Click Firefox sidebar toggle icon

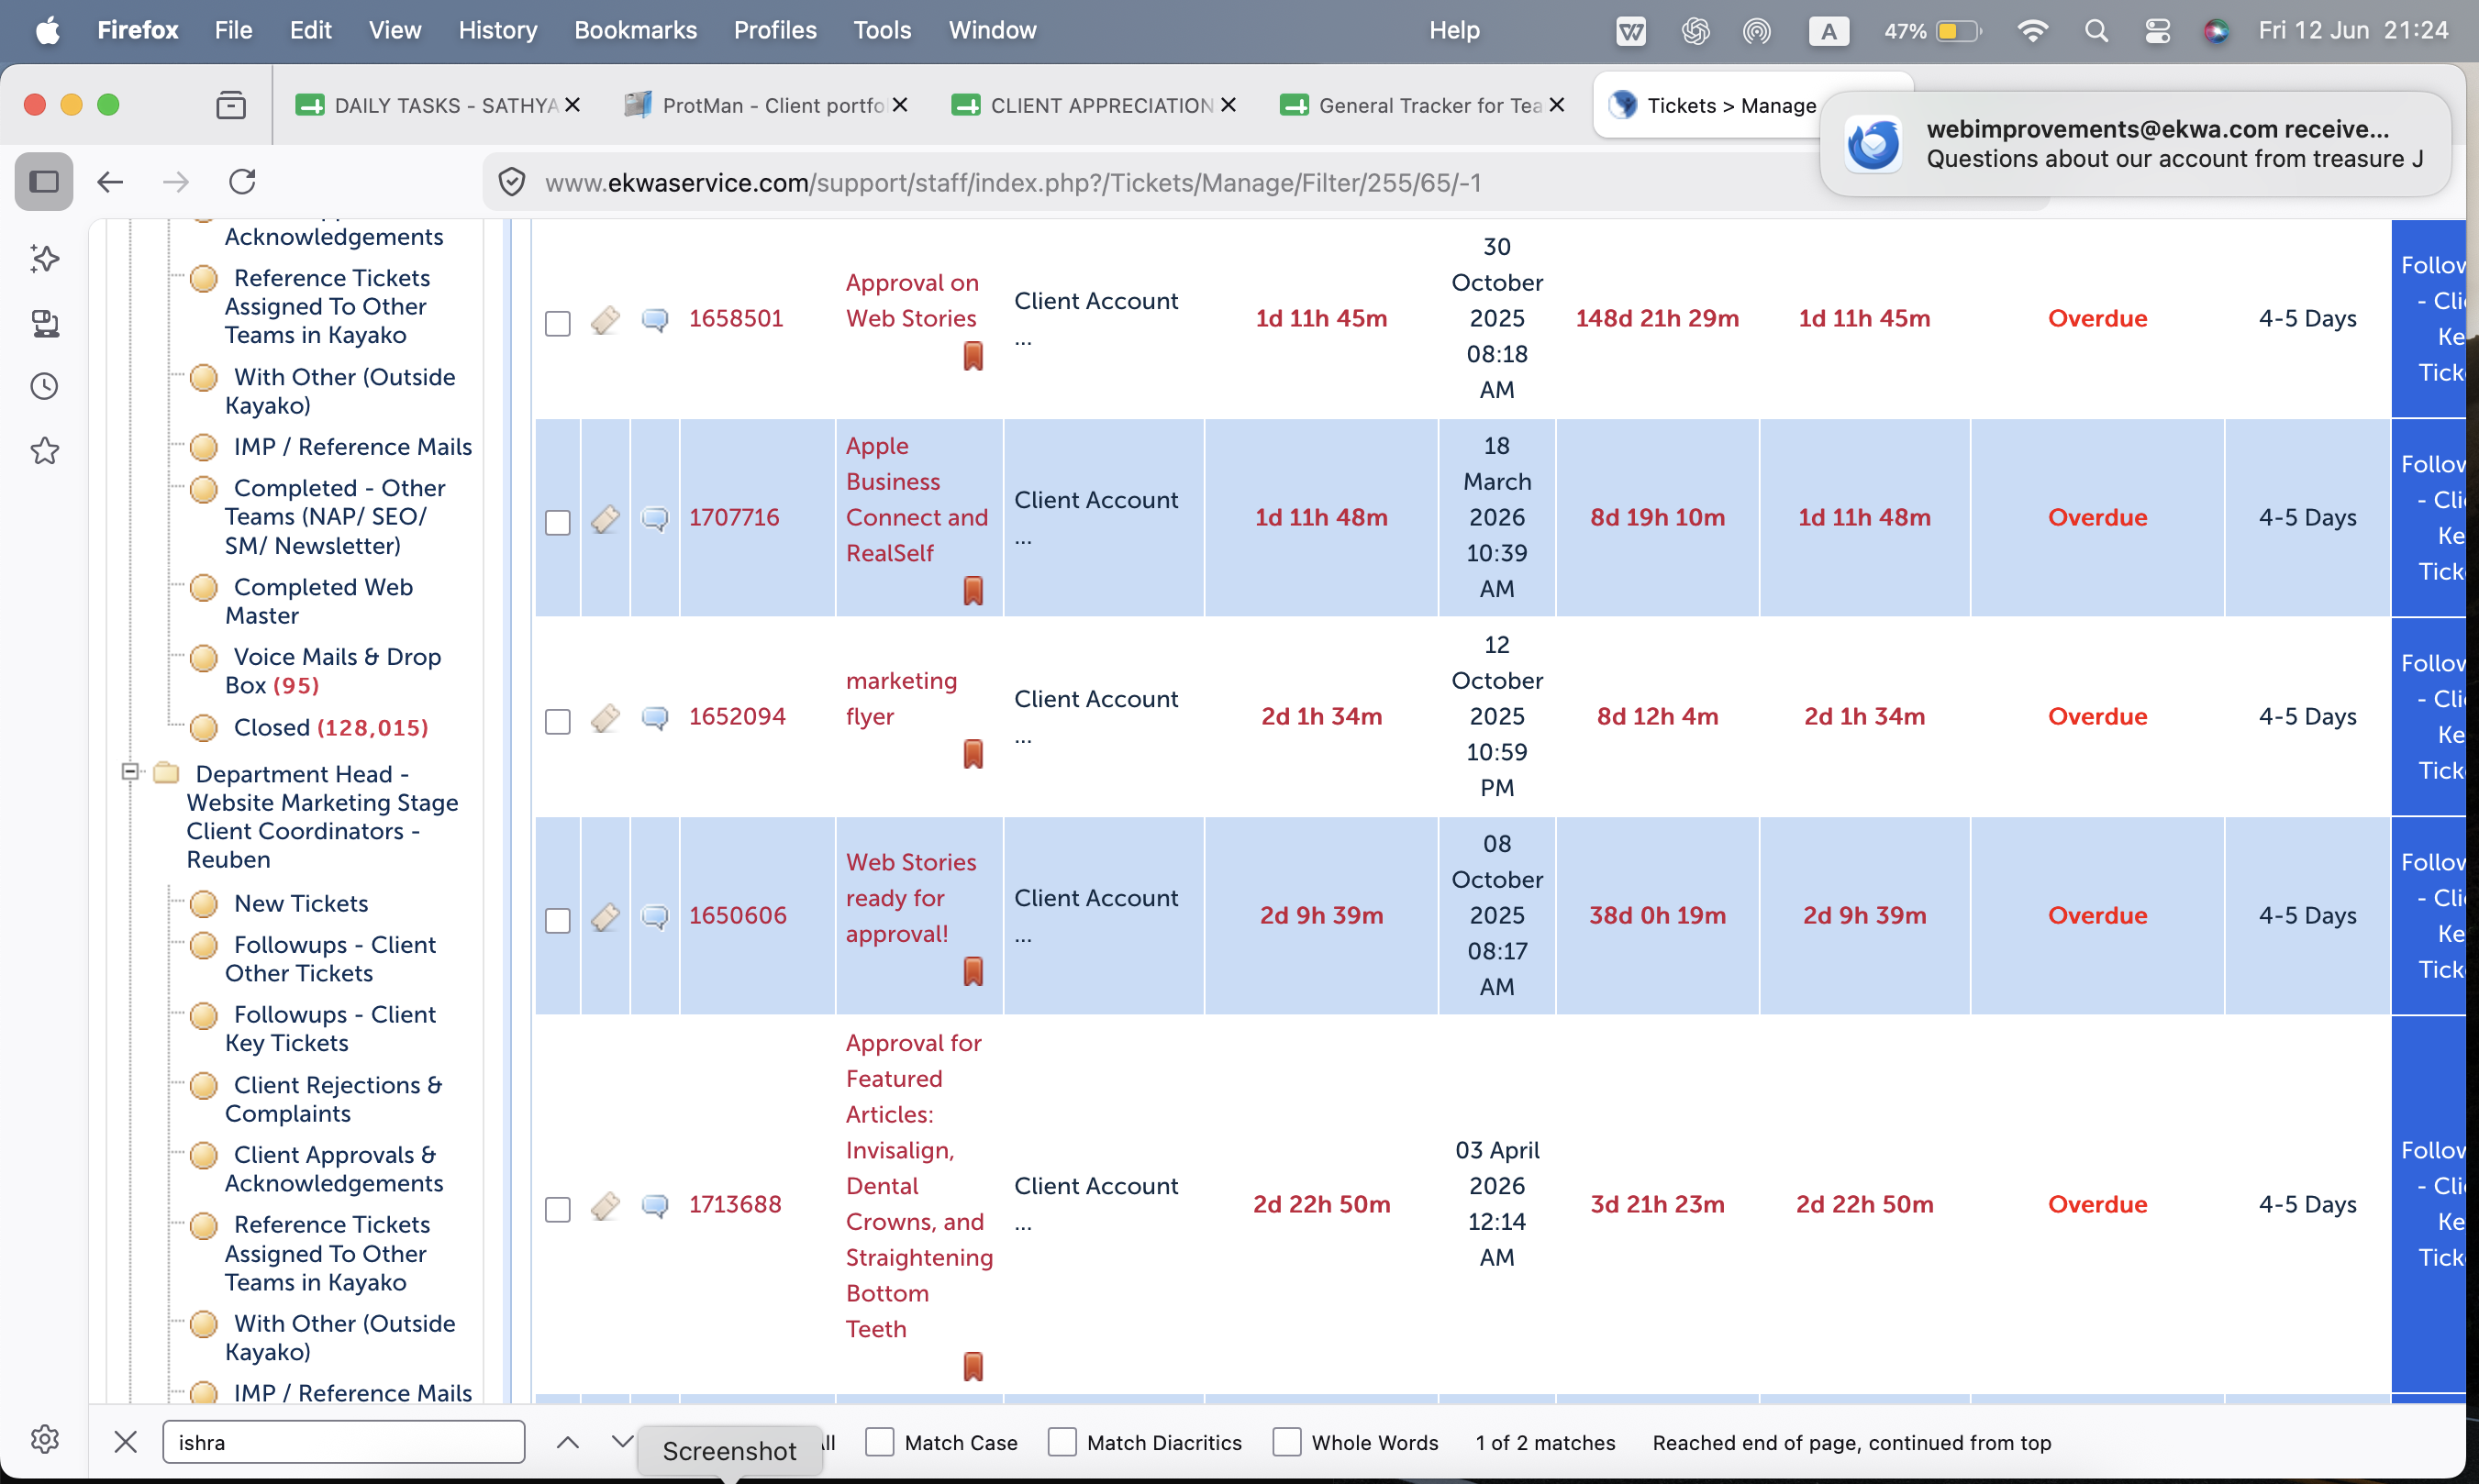tap(44, 182)
